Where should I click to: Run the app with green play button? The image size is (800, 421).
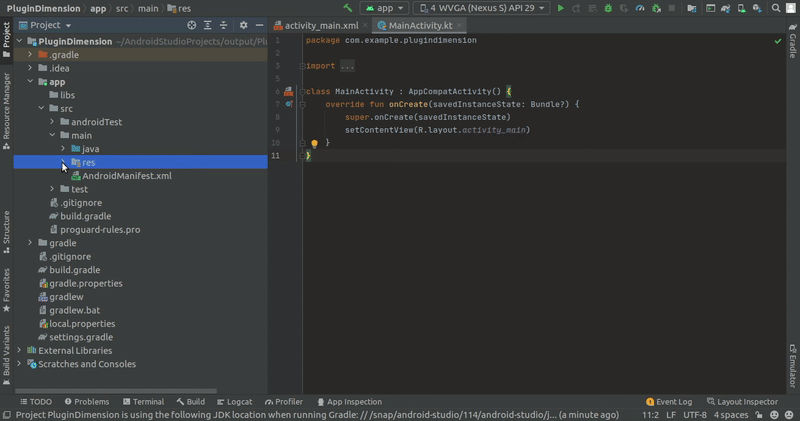[x=560, y=8]
